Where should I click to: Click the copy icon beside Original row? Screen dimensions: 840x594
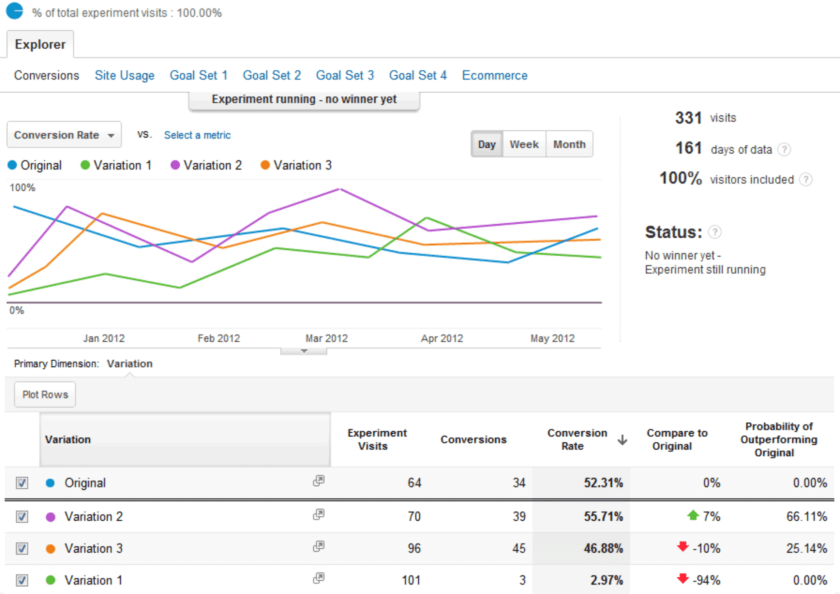point(318,482)
